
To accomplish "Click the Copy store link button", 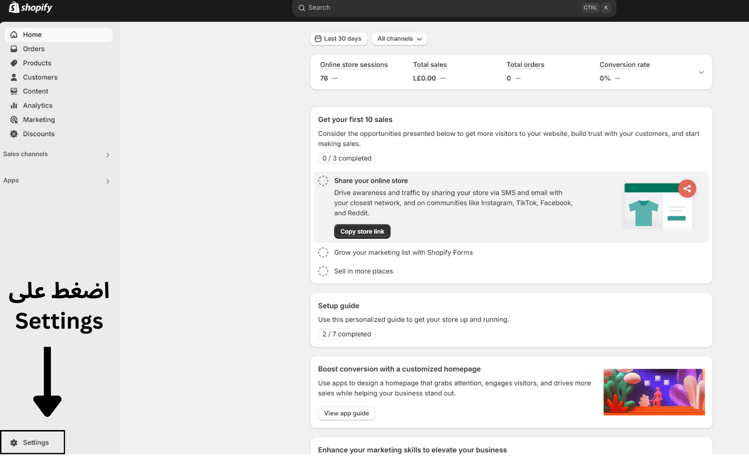I will click(x=362, y=231).
